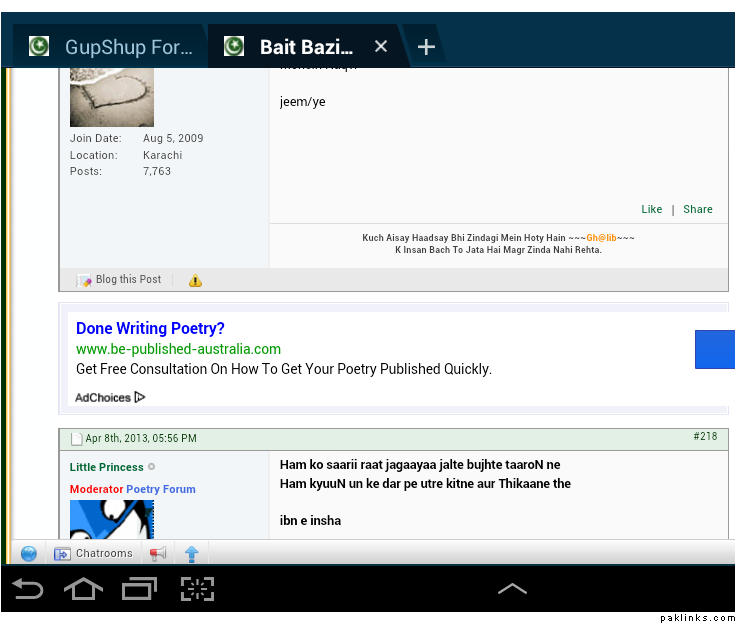Click the blue scroll-to-top arrow
Screen dimensions: 736x624
point(192,553)
